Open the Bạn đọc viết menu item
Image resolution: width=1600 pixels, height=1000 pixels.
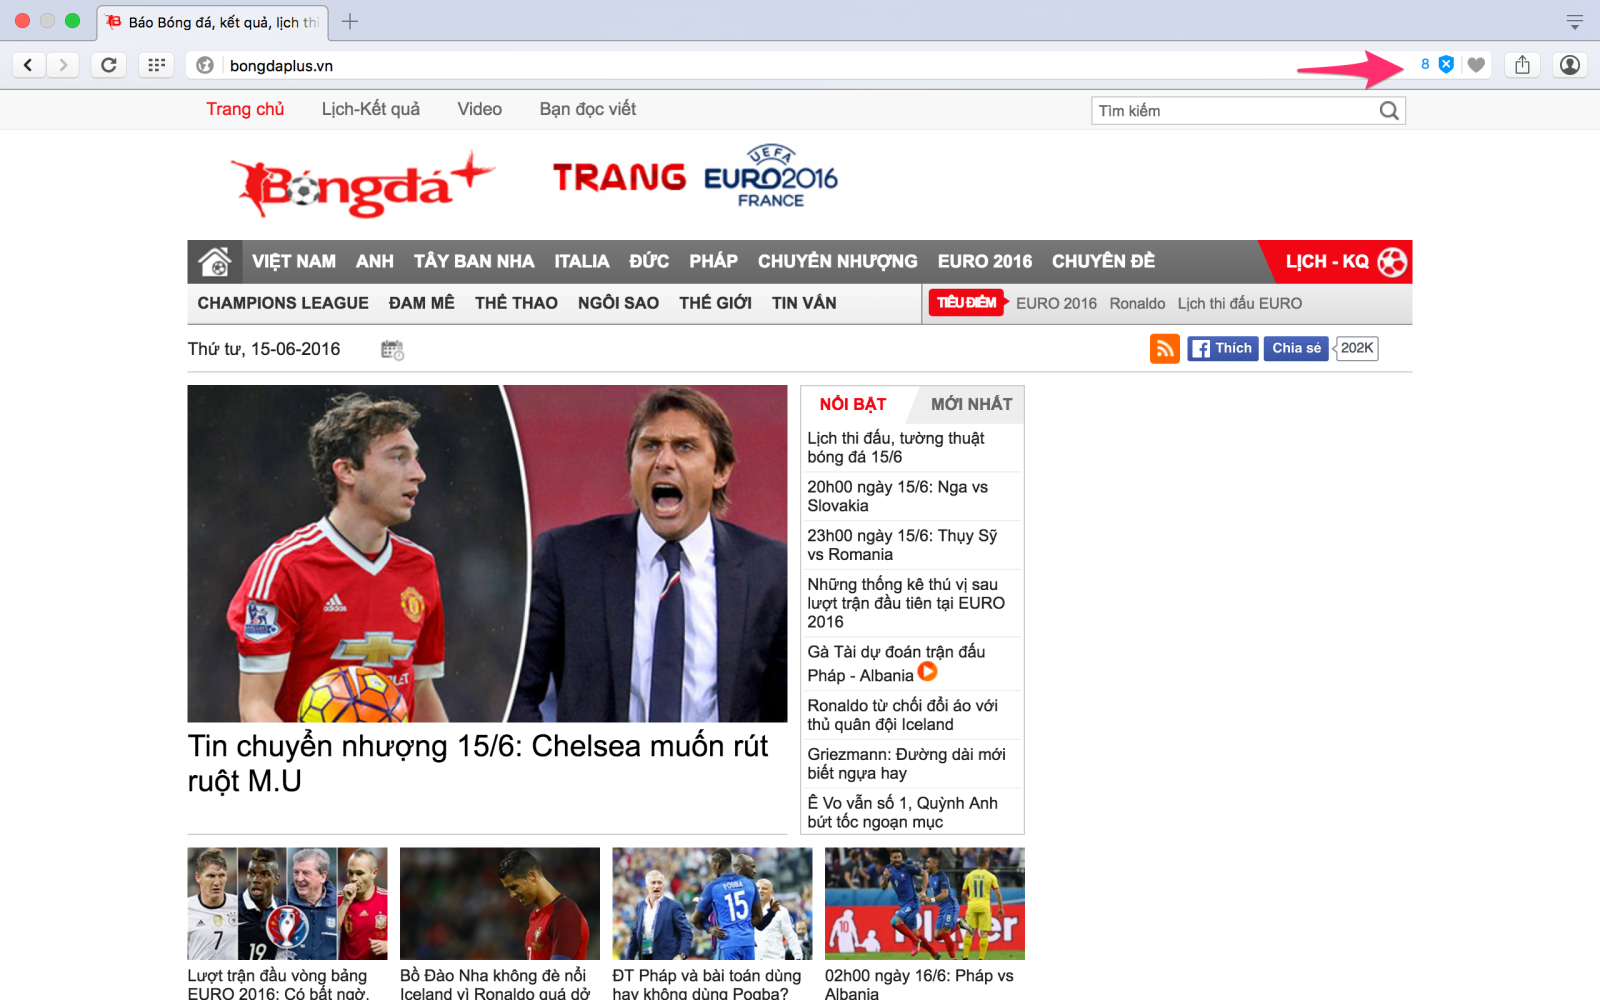[x=587, y=109]
